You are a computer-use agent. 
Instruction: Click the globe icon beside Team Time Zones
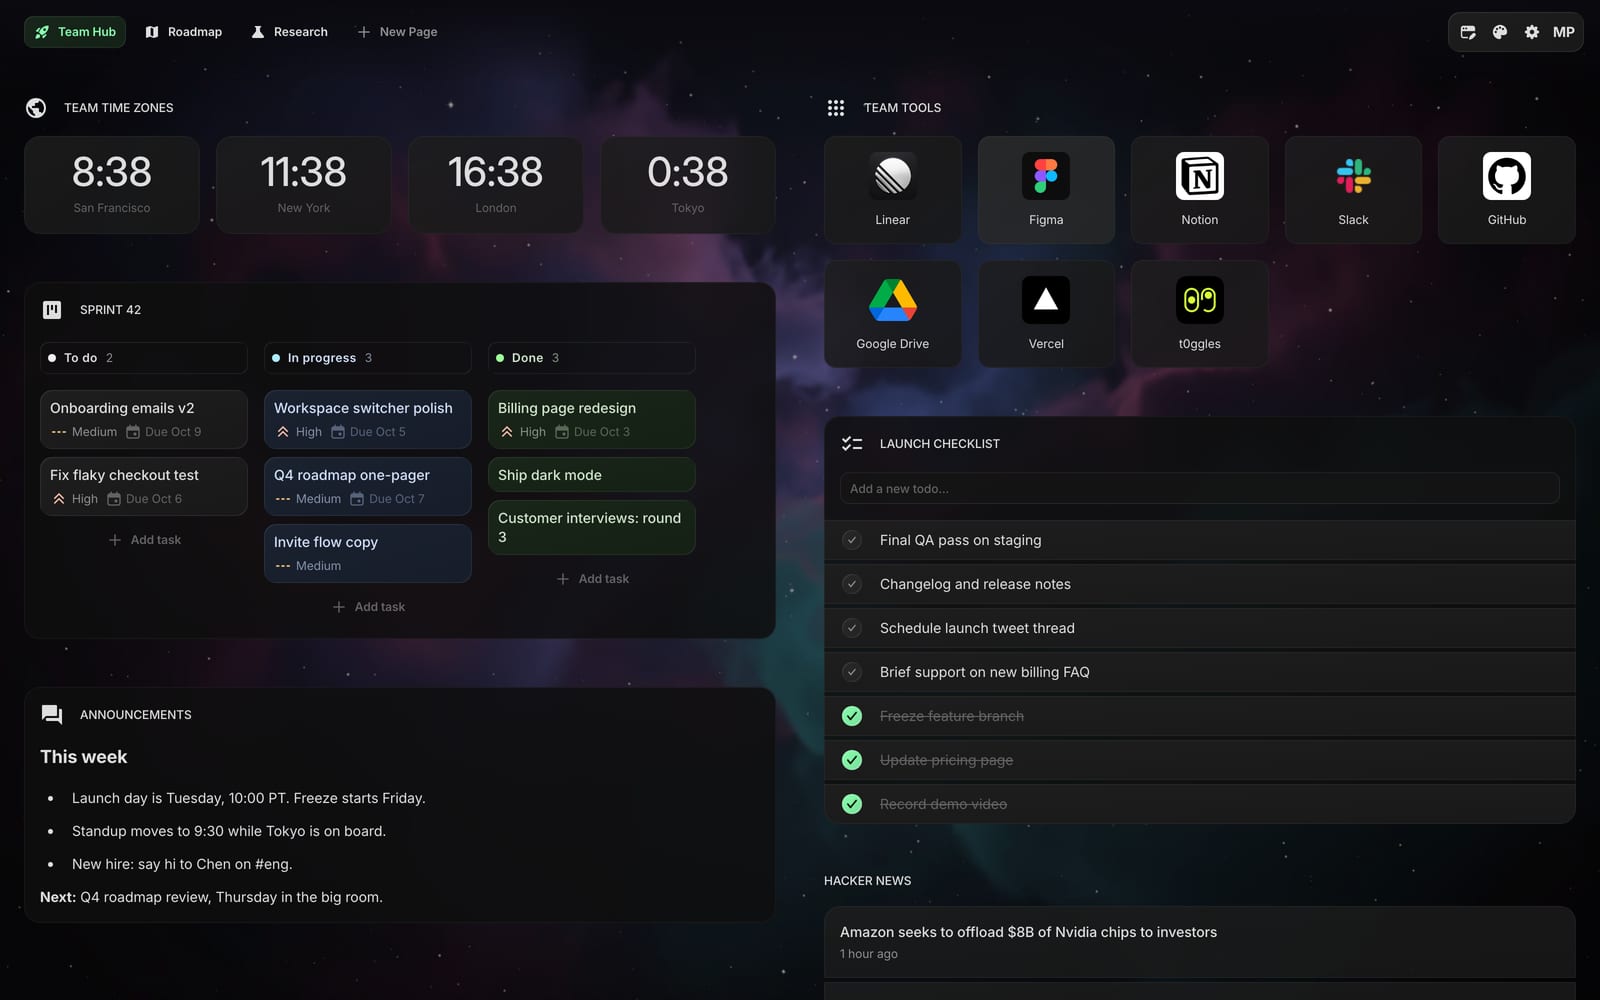coord(36,108)
